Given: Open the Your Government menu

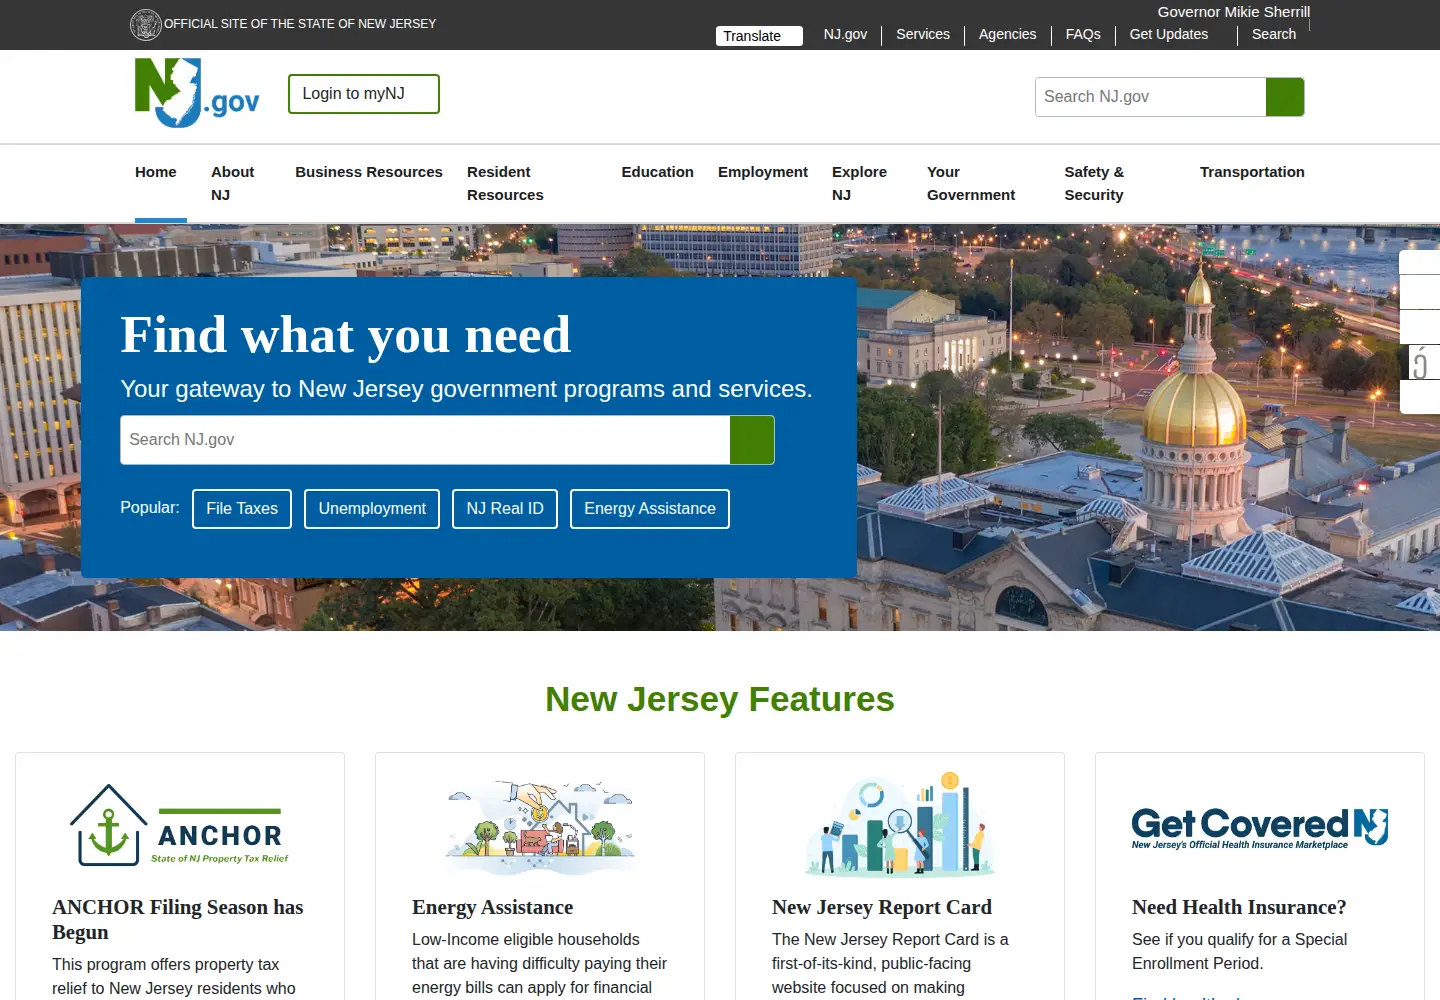Looking at the screenshot, I should click(971, 184).
